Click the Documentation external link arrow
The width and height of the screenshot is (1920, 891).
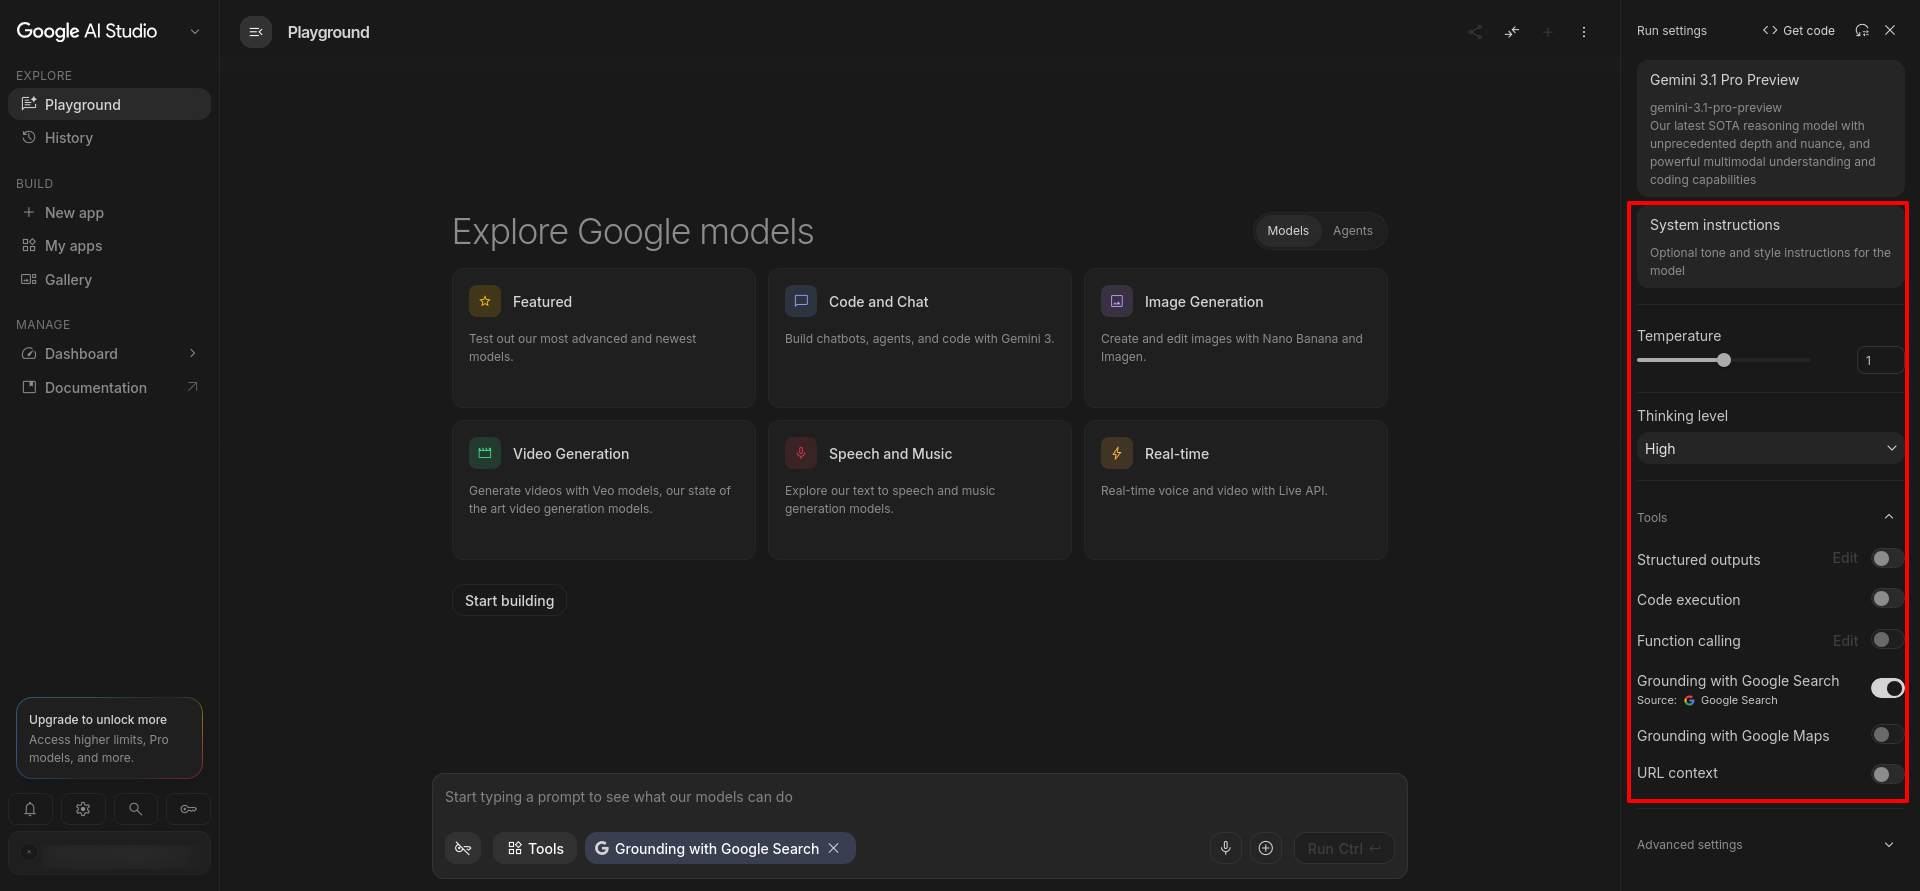(193, 387)
